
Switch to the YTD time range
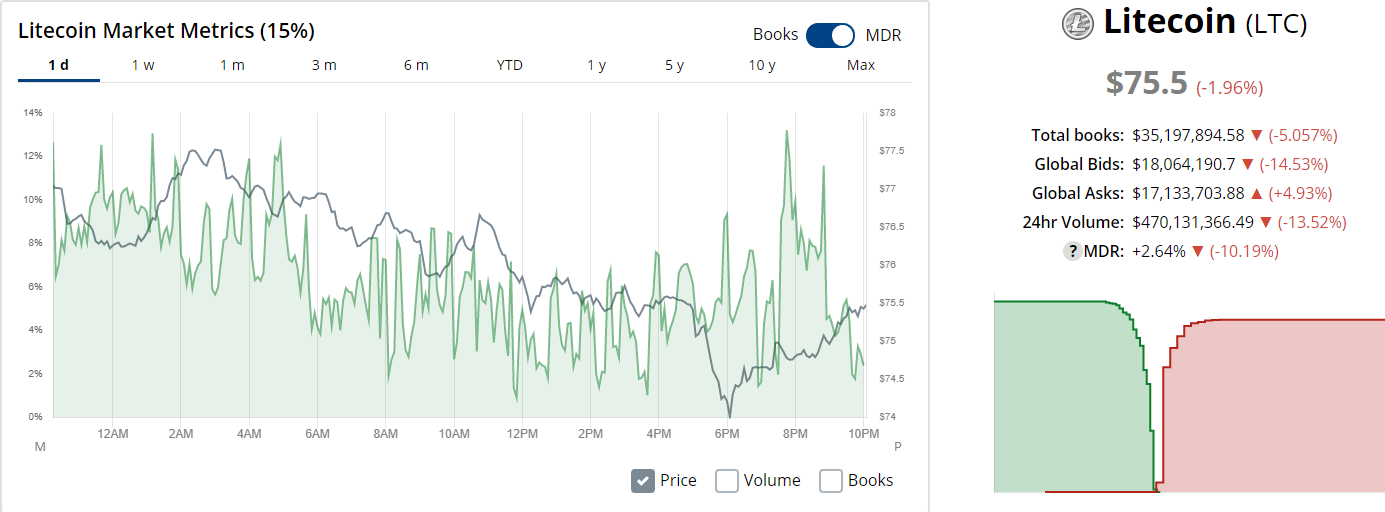coord(510,65)
